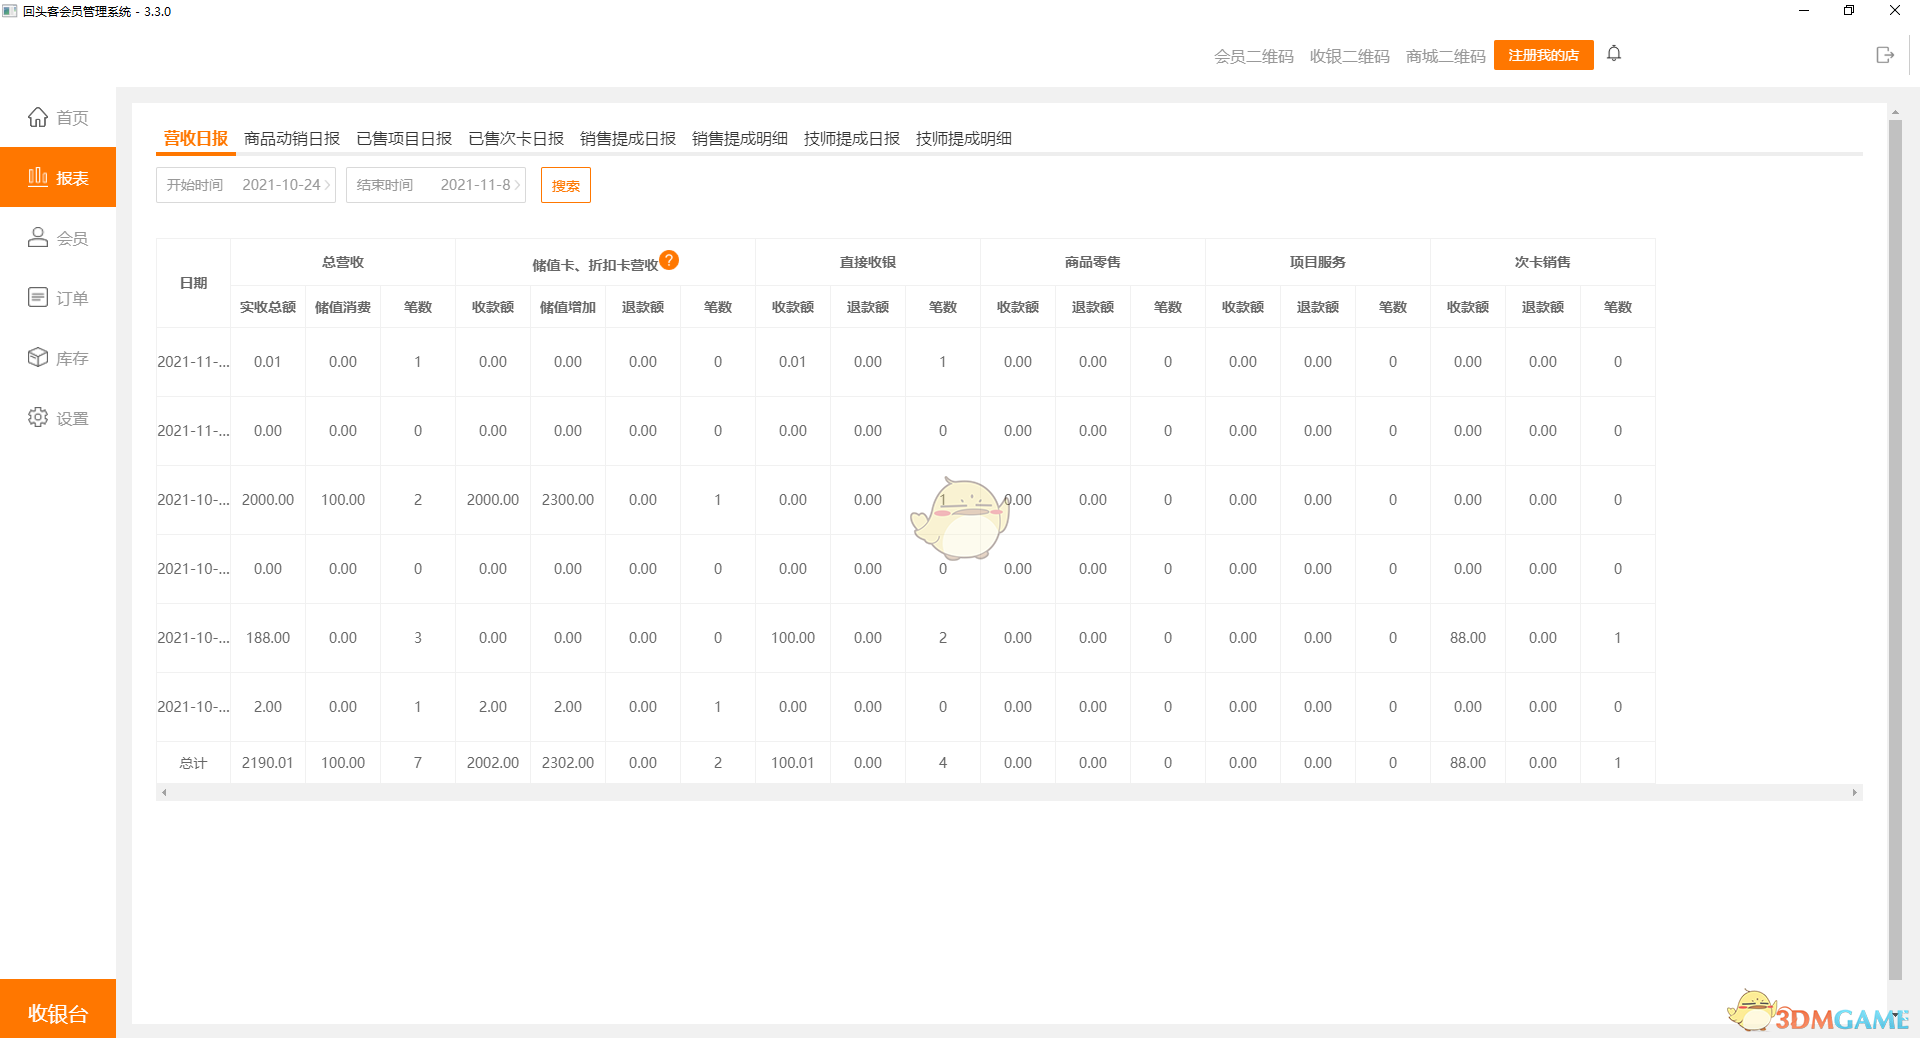Click the logout icon at top right
Viewport: 1920px width, 1038px height.
(x=1885, y=55)
